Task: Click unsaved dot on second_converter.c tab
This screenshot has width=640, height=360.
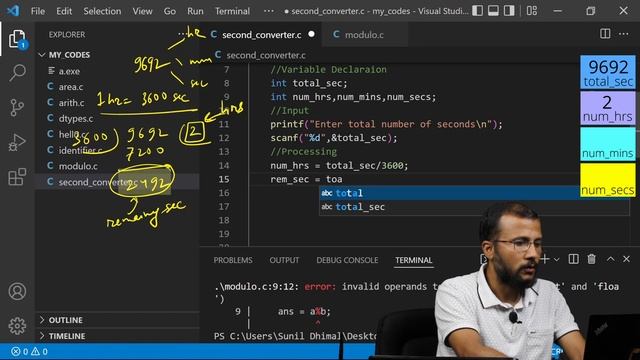Action: (x=311, y=34)
